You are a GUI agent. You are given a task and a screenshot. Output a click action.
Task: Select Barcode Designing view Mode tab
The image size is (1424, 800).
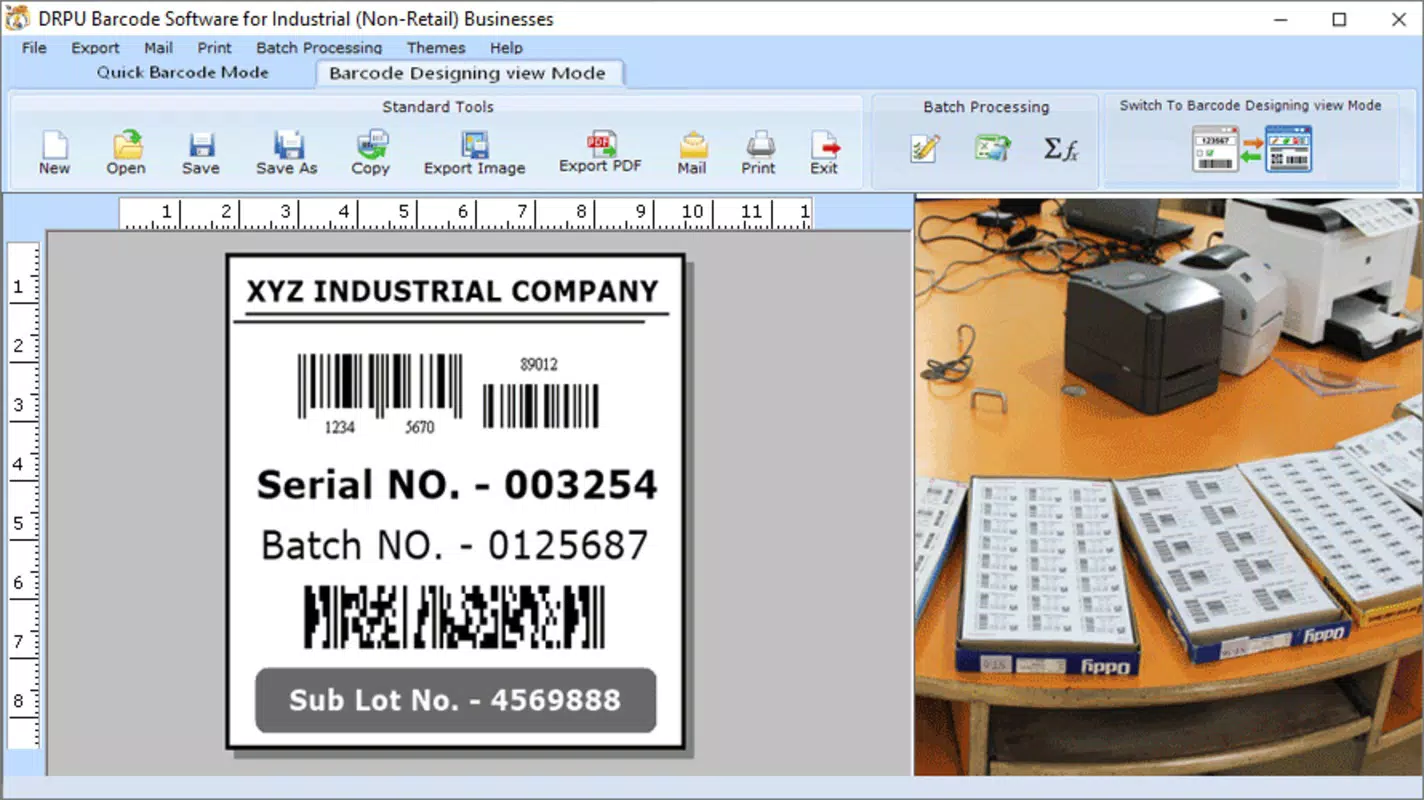click(467, 73)
